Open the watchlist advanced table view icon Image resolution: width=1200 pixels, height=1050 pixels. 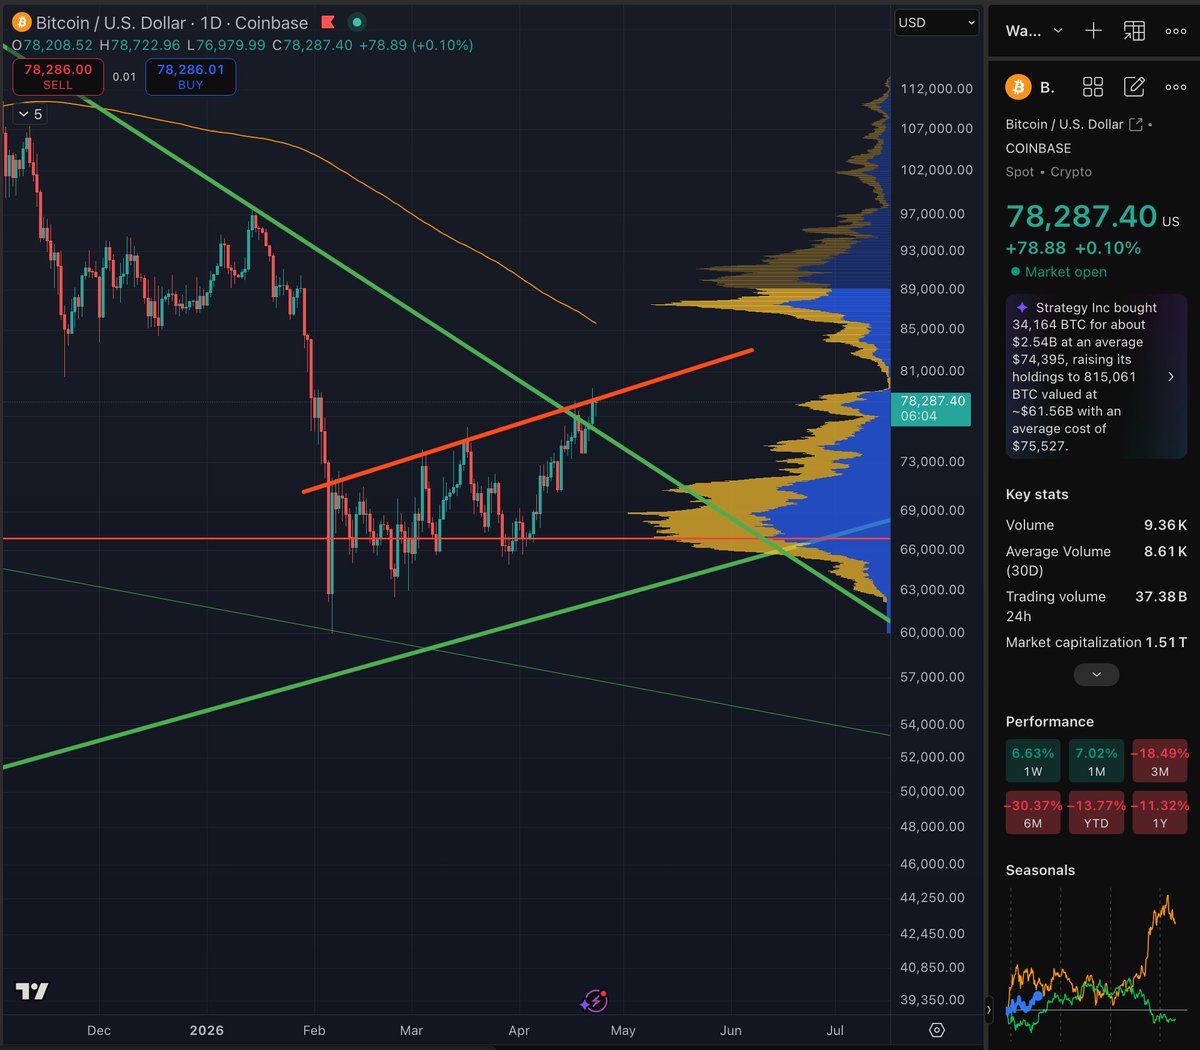click(1134, 31)
